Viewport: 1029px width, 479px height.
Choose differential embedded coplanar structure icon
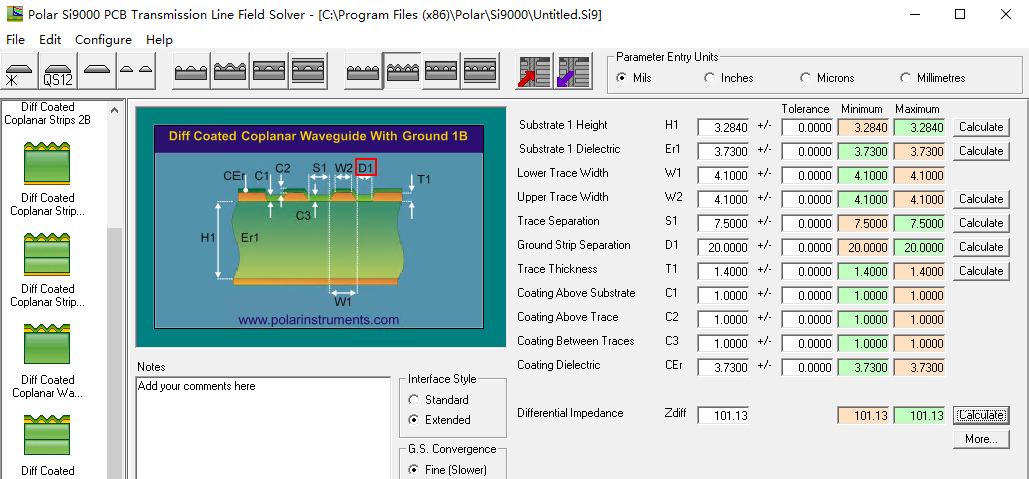point(441,71)
